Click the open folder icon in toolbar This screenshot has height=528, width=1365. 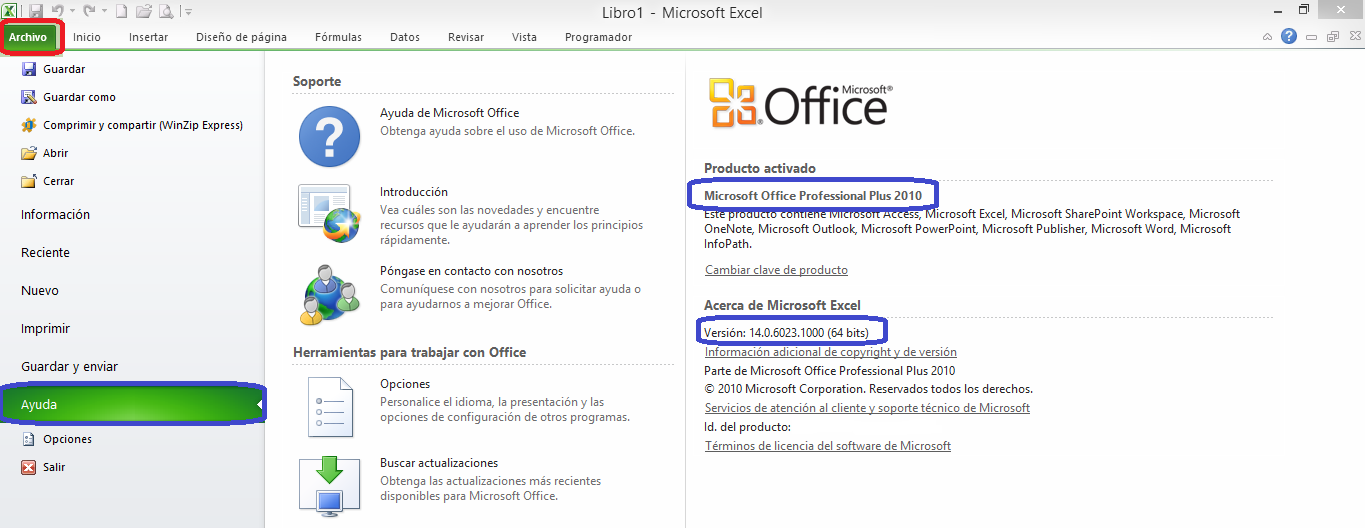point(143,11)
